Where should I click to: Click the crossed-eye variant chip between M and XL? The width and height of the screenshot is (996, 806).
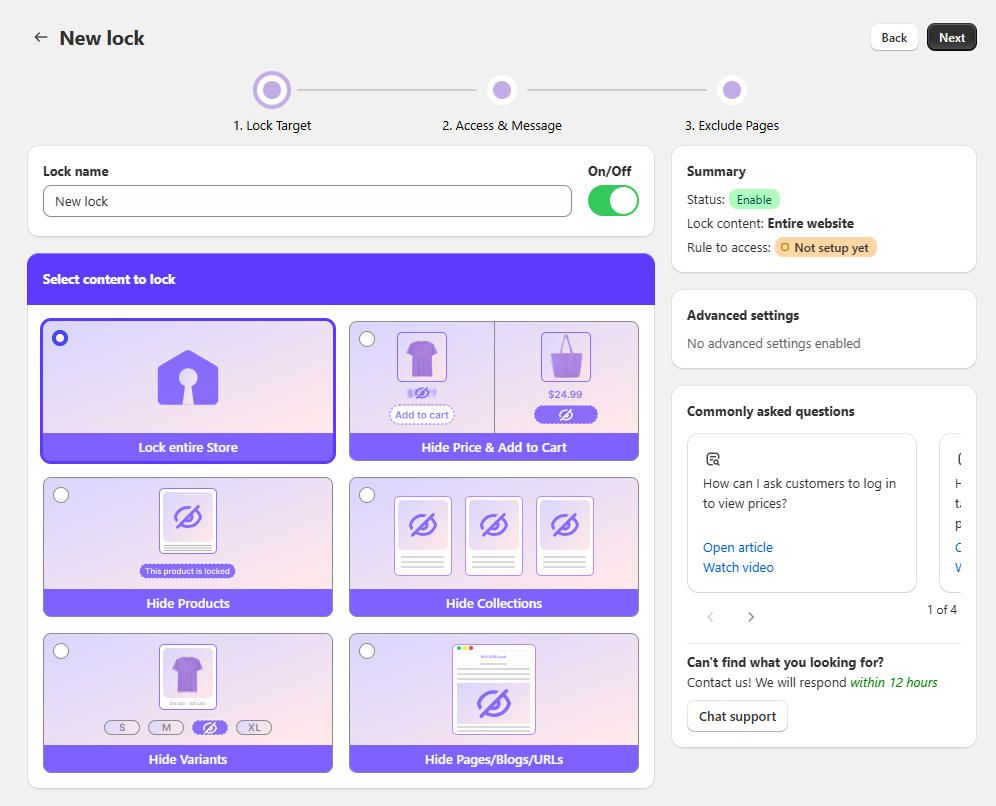210,727
